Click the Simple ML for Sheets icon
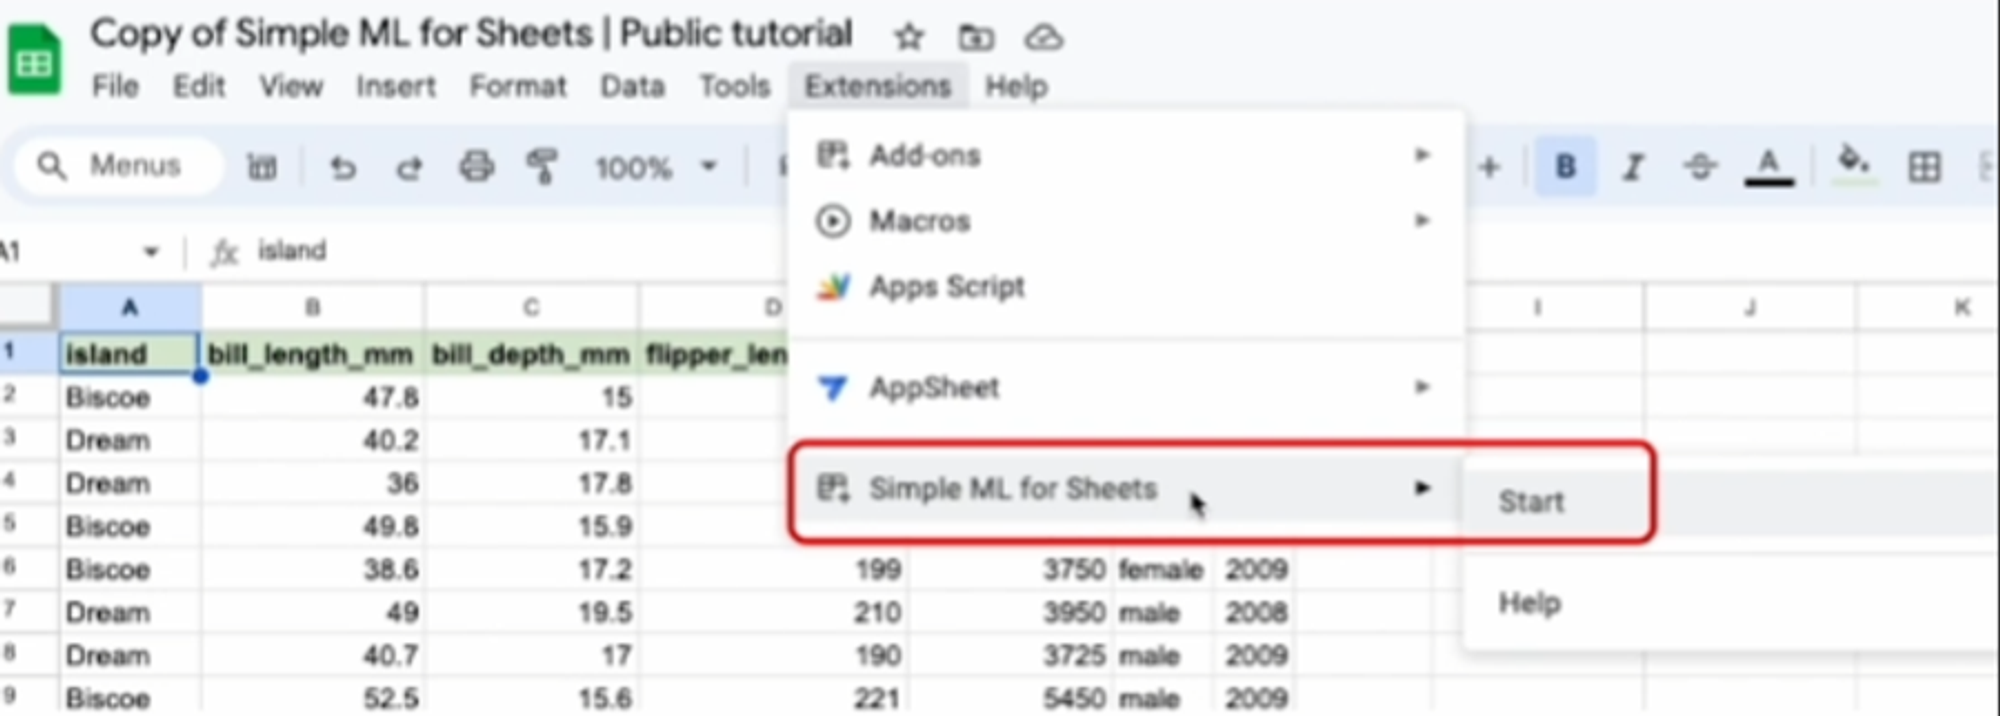The width and height of the screenshot is (2000, 716). tap(833, 488)
